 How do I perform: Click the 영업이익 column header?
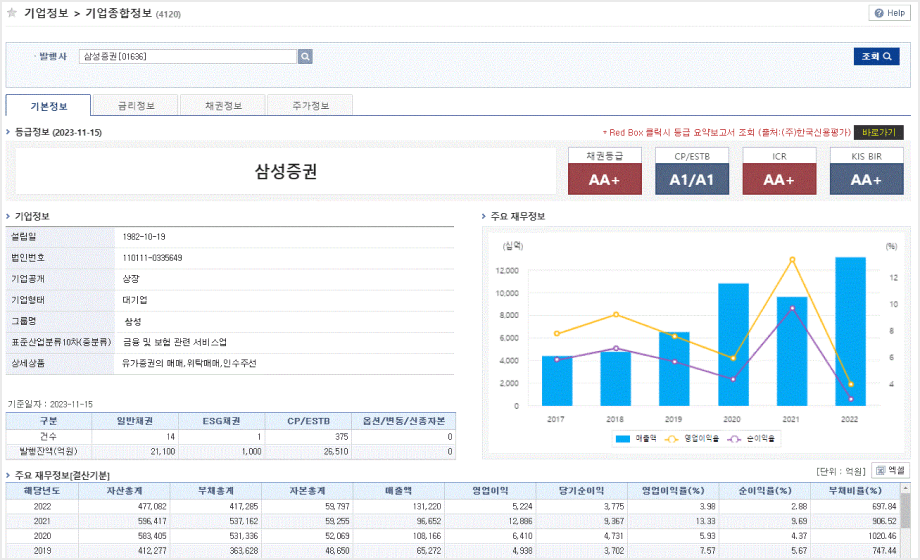pos(491,491)
